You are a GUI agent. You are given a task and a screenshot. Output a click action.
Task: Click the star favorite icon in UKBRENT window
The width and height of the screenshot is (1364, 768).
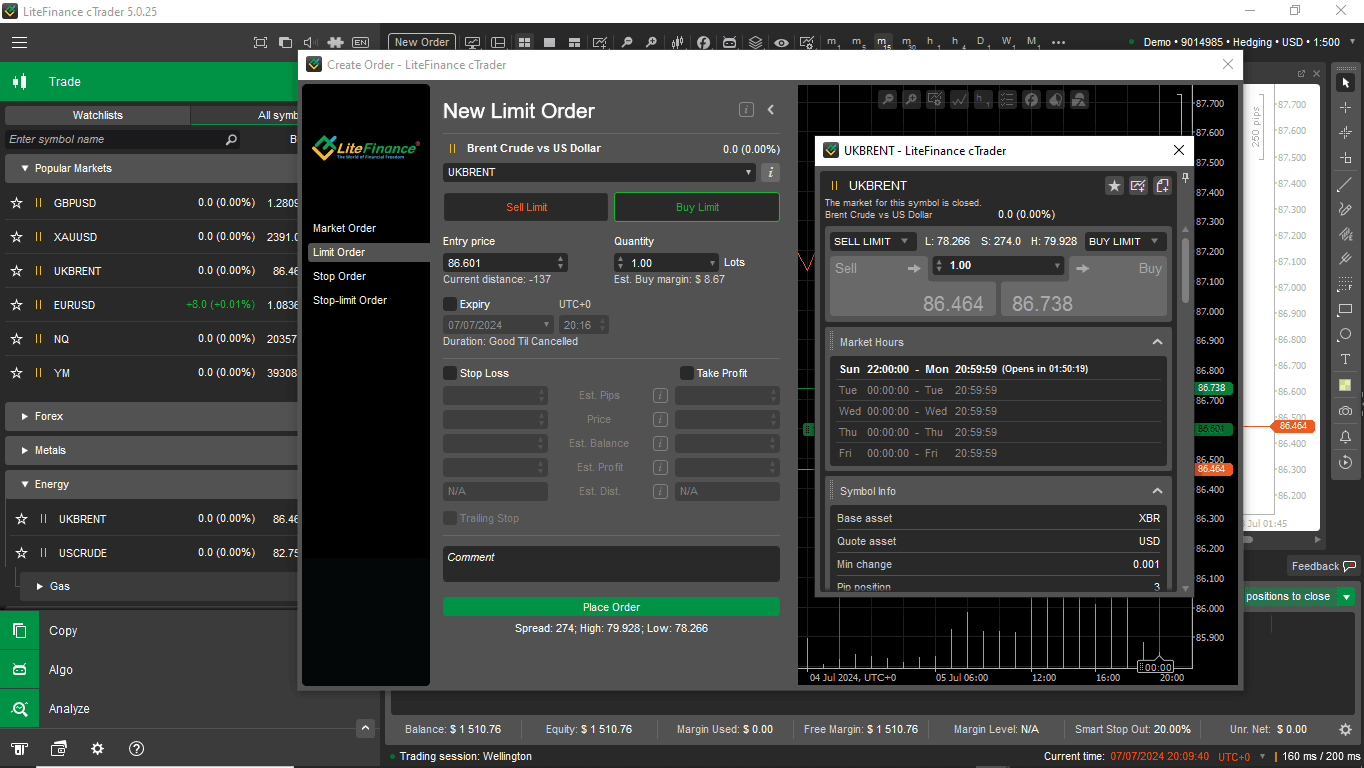[x=1114, y=185]
